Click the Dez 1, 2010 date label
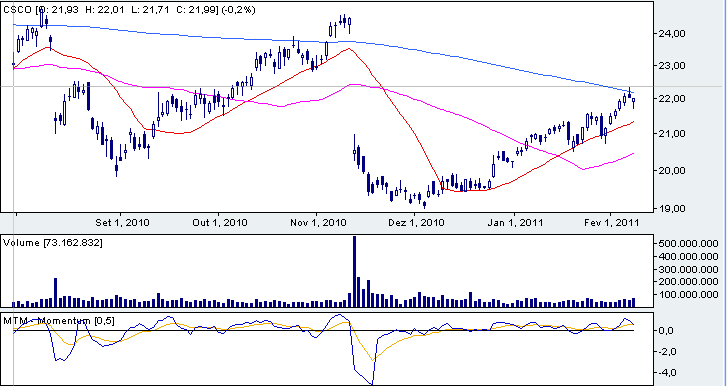 point(417,223)
